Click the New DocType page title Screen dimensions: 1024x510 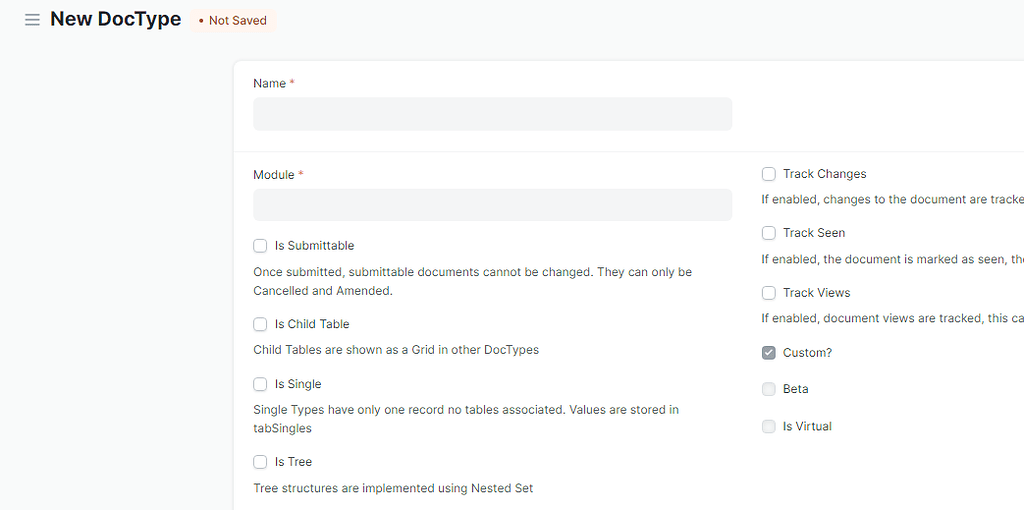click(116, 19)
